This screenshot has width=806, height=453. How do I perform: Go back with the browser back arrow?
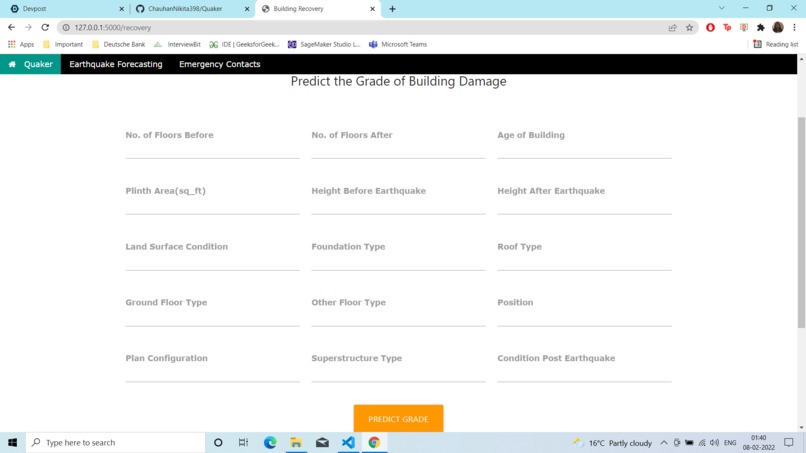click(x=11, y=27)
